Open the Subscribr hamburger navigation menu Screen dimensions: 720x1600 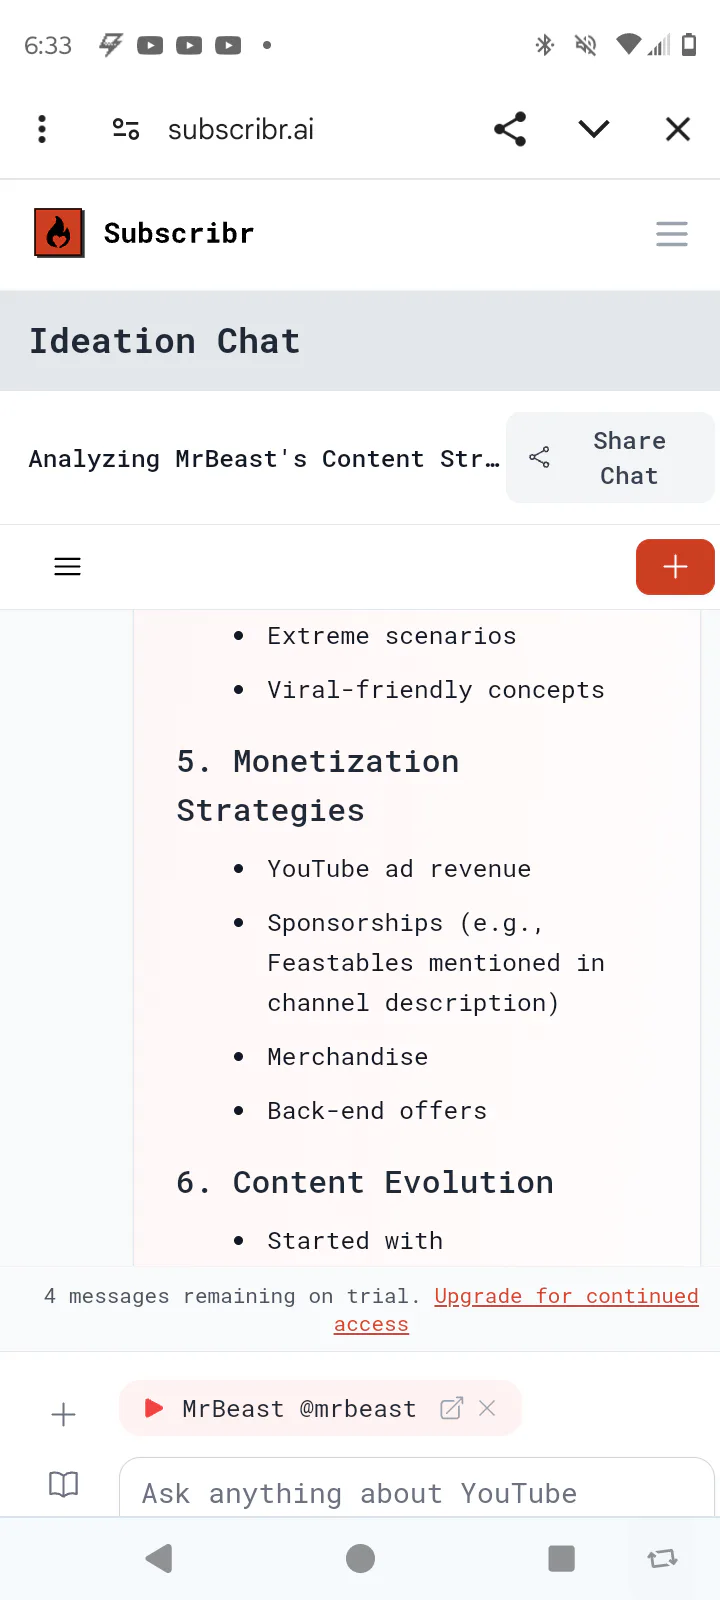[672, 234]
